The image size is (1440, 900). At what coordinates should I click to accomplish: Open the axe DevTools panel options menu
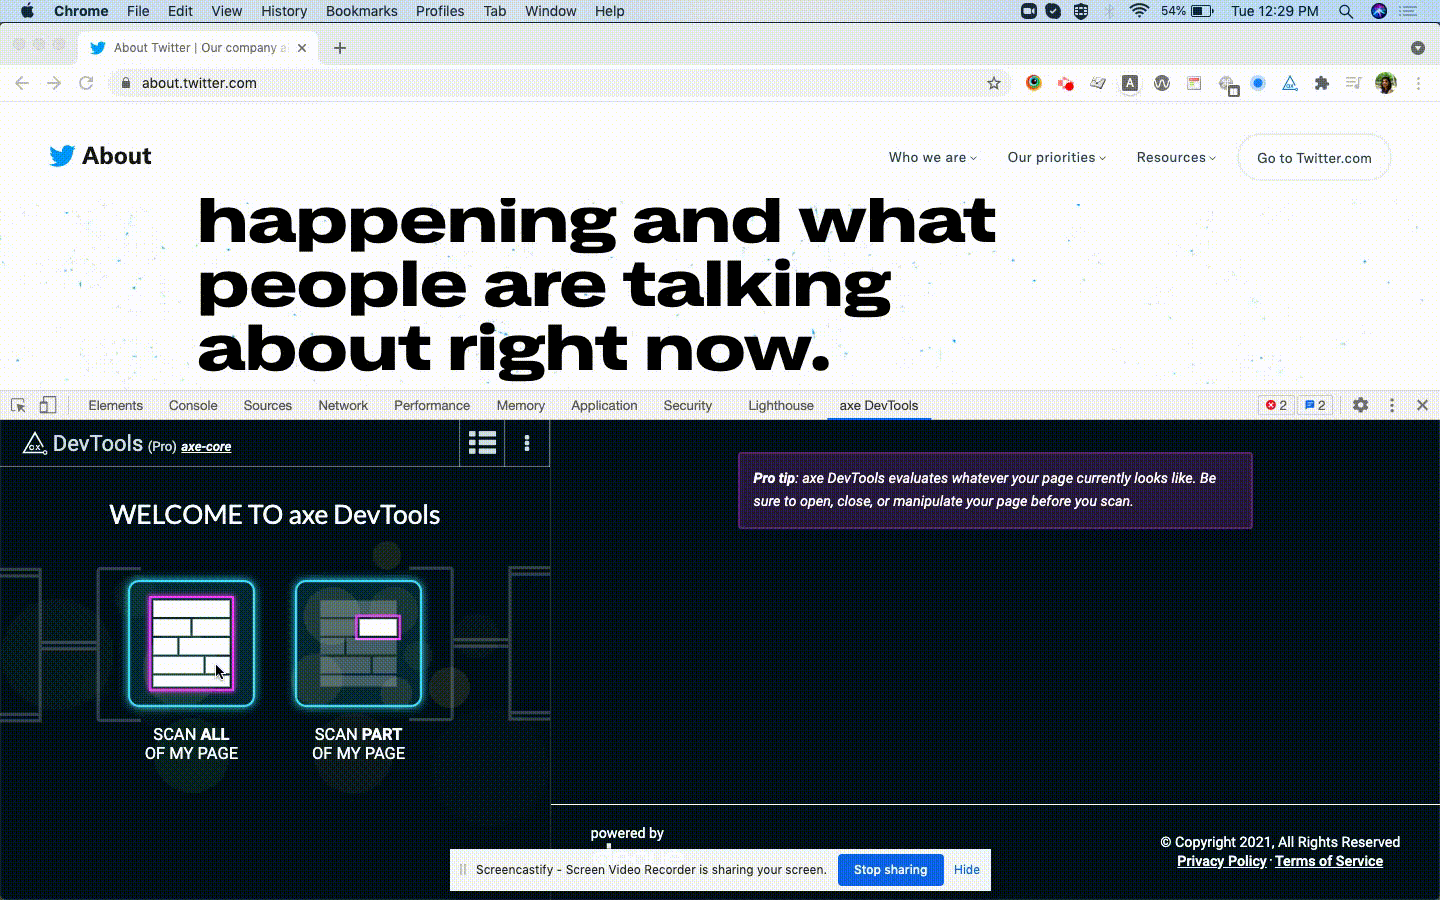click(x=527, y=443)
